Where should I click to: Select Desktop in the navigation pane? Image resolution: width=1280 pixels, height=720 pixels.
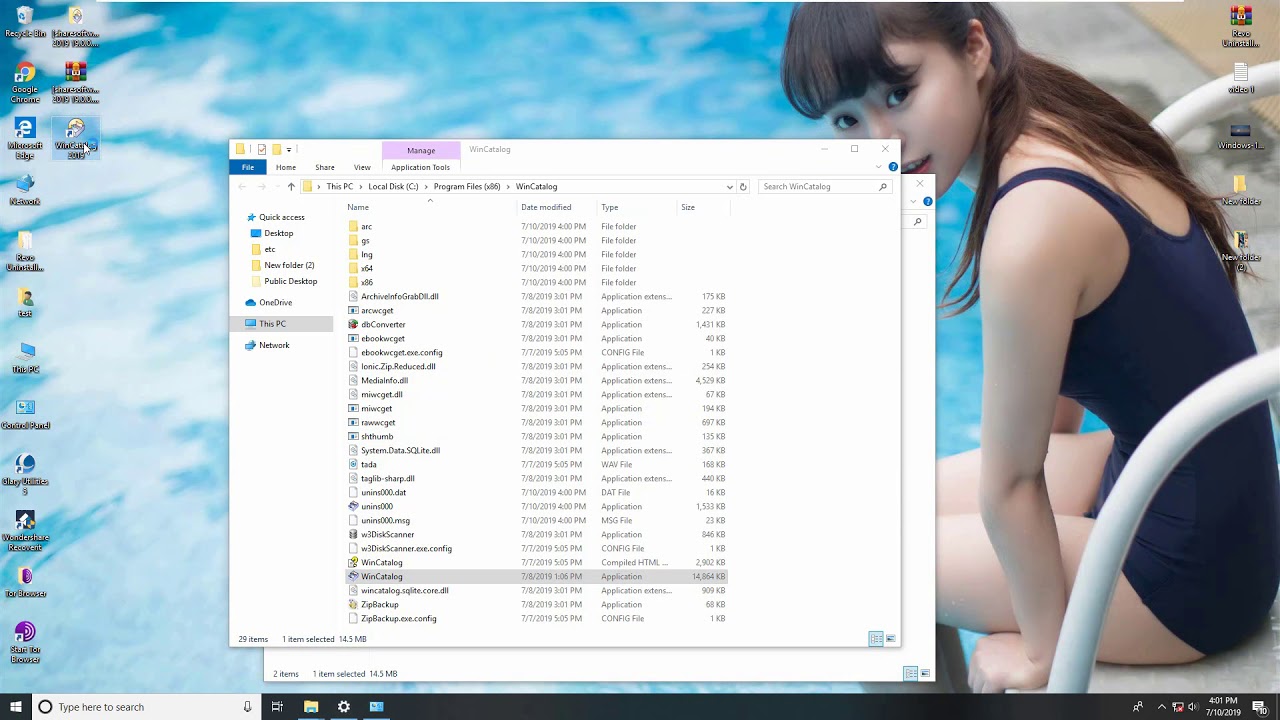tap(278, 233)
